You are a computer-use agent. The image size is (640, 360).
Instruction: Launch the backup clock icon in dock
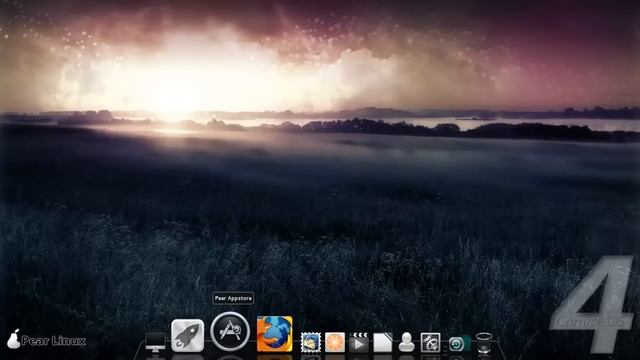point(459,344)
